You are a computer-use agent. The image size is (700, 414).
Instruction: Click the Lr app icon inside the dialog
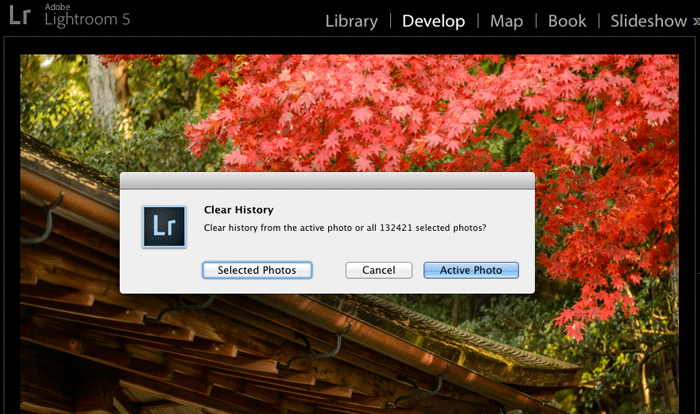(164, 227)
